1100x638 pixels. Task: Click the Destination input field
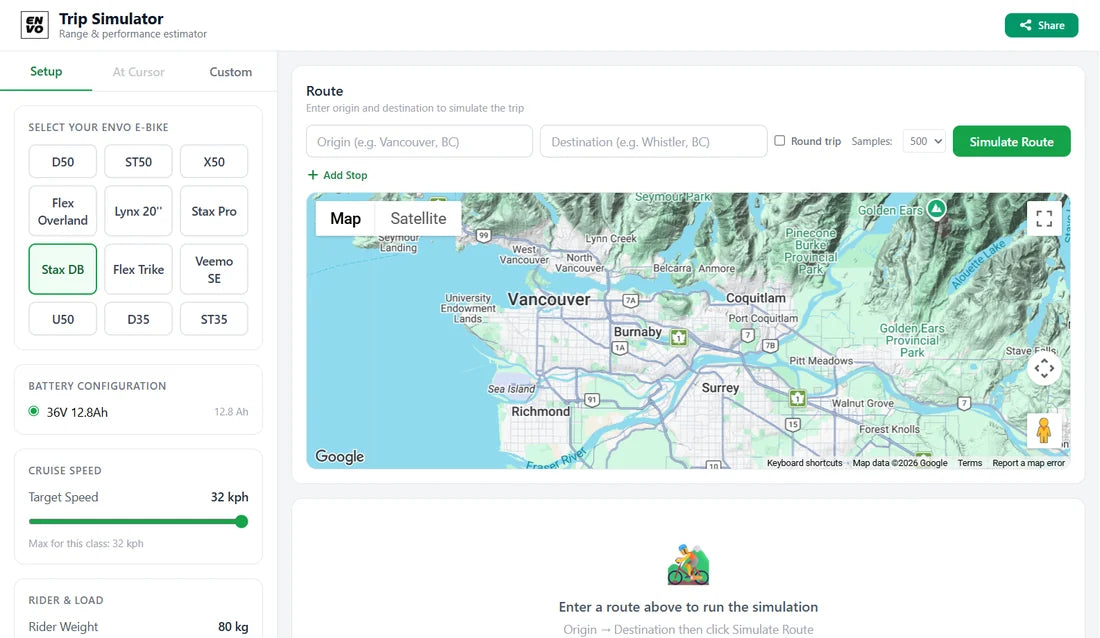click(653, 141)
